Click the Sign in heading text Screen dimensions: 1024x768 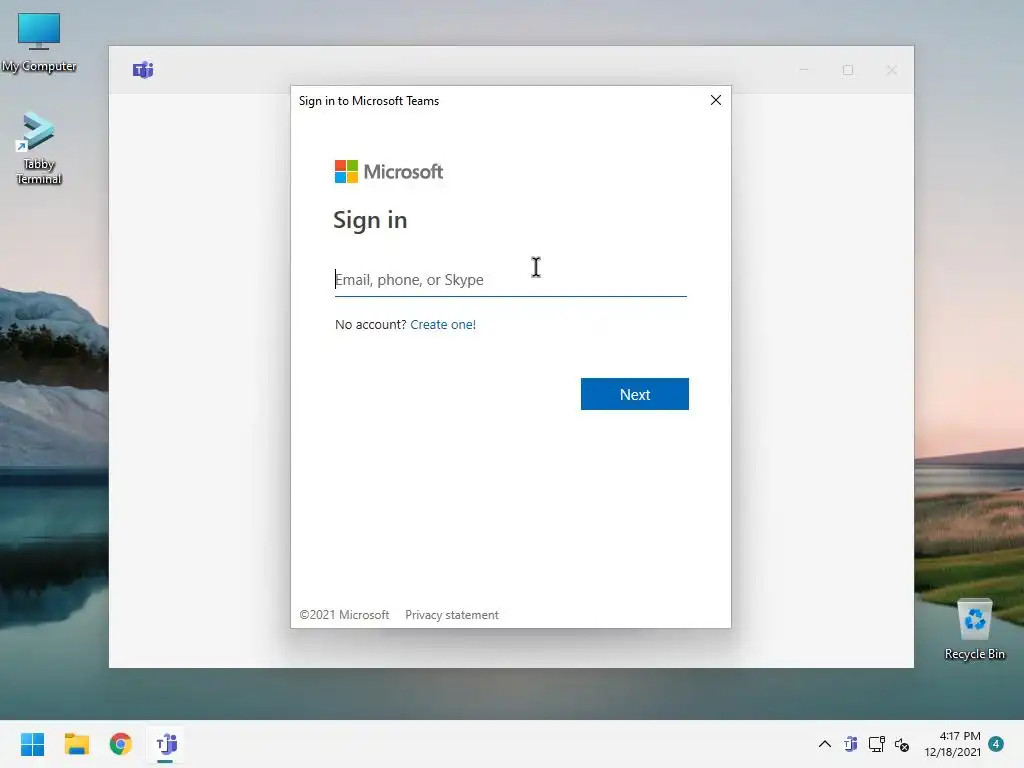[370, 220]
